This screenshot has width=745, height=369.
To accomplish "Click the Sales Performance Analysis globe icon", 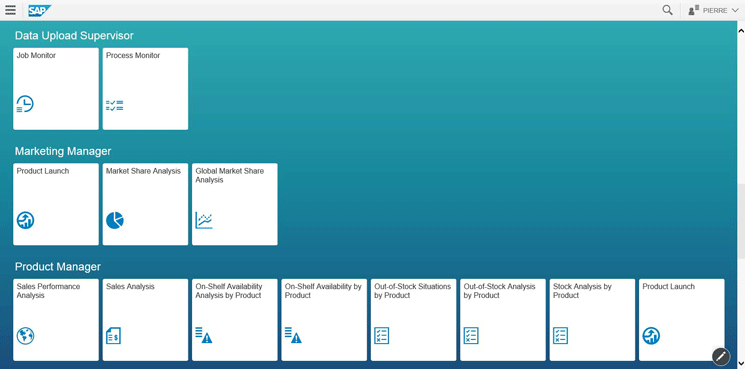I will 25,336.
